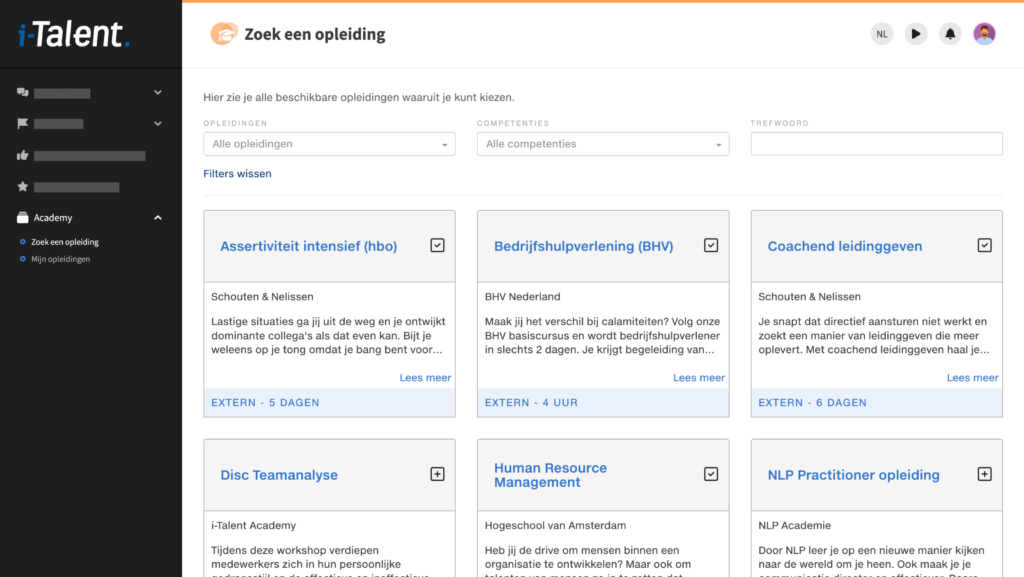Screen dimensions: 1024x577
Task: Add Disc Teamanalyse via plus icon
Action: pos(438,475)
